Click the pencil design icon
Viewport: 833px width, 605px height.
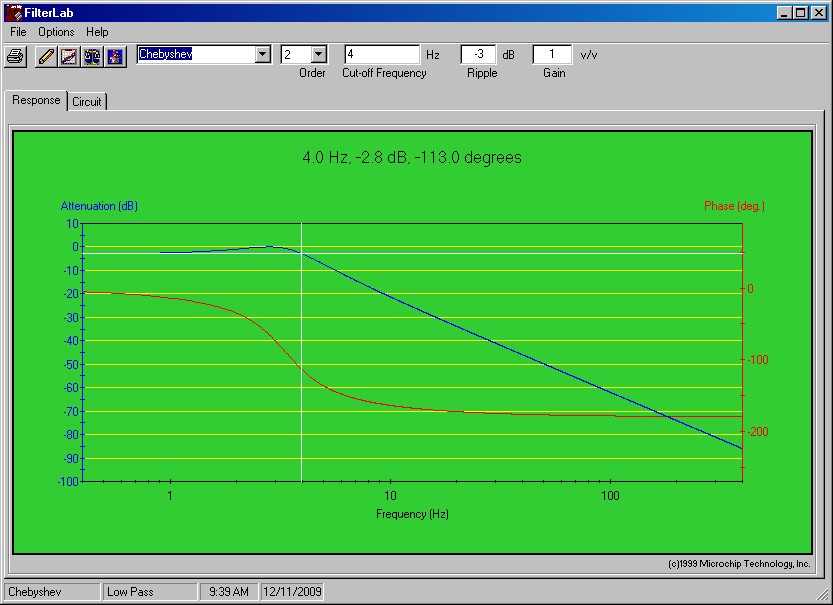click(46, 56)
